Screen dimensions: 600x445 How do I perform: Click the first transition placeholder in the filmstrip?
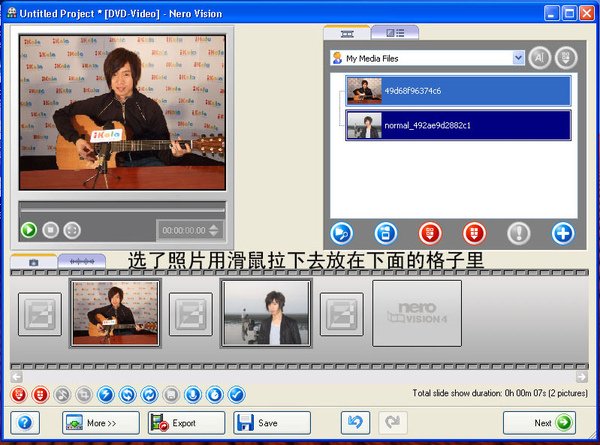pyautogui.click(x=40, y=314)
